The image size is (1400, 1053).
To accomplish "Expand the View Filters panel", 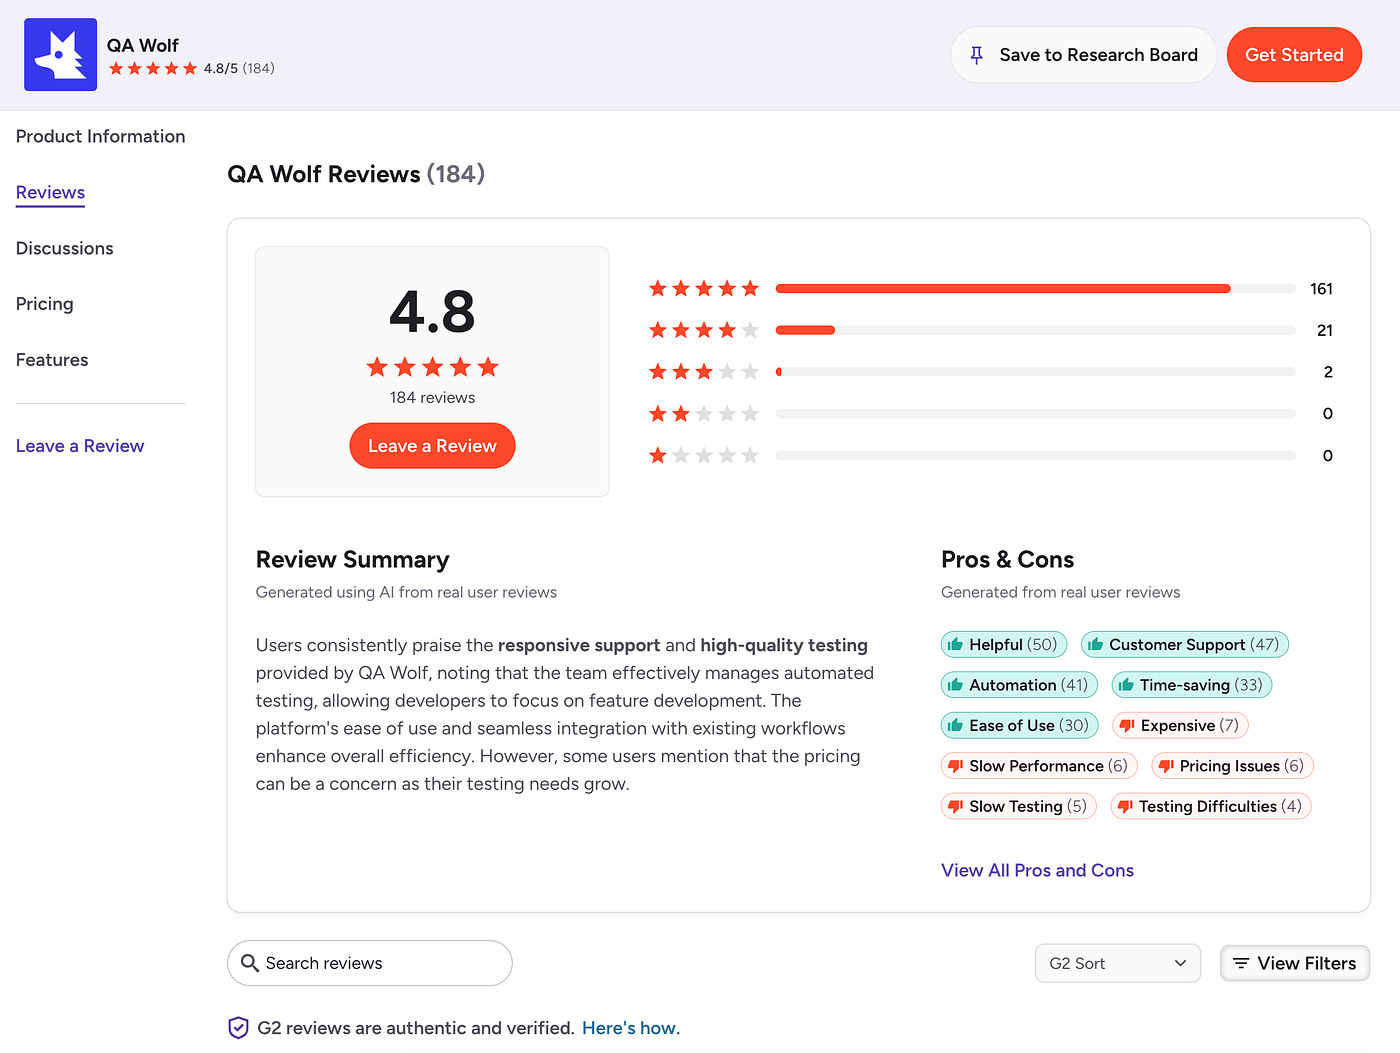I will tap(1295, 963).
